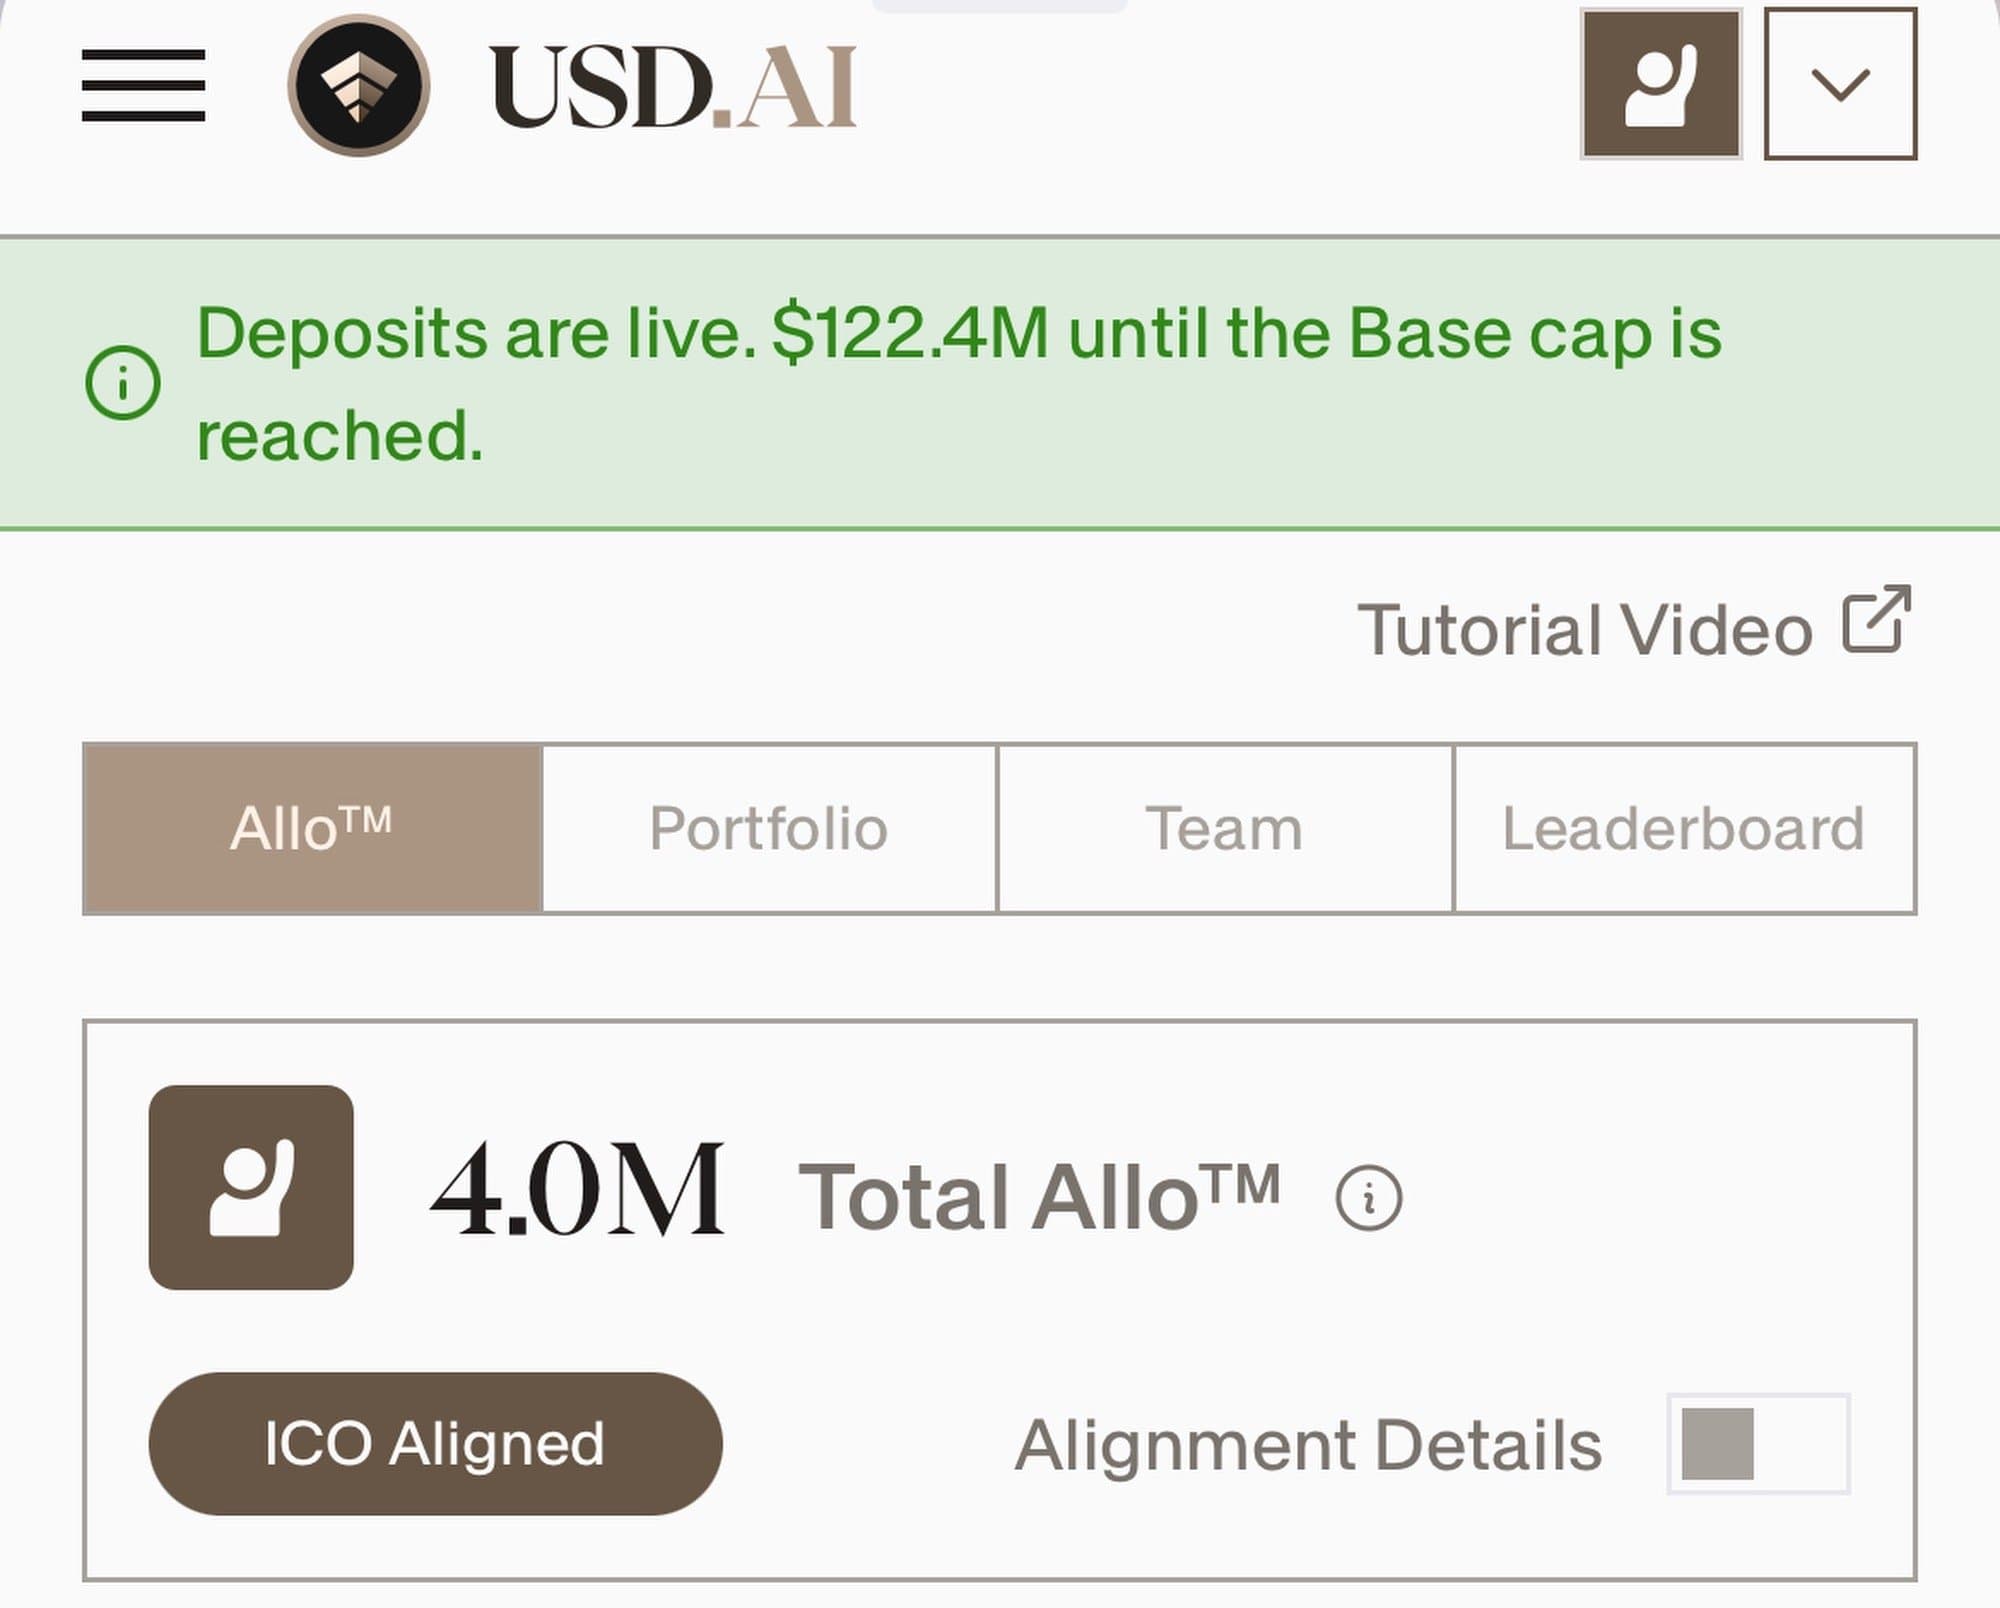Click the USD.AI wordmark text

[673, 87]
